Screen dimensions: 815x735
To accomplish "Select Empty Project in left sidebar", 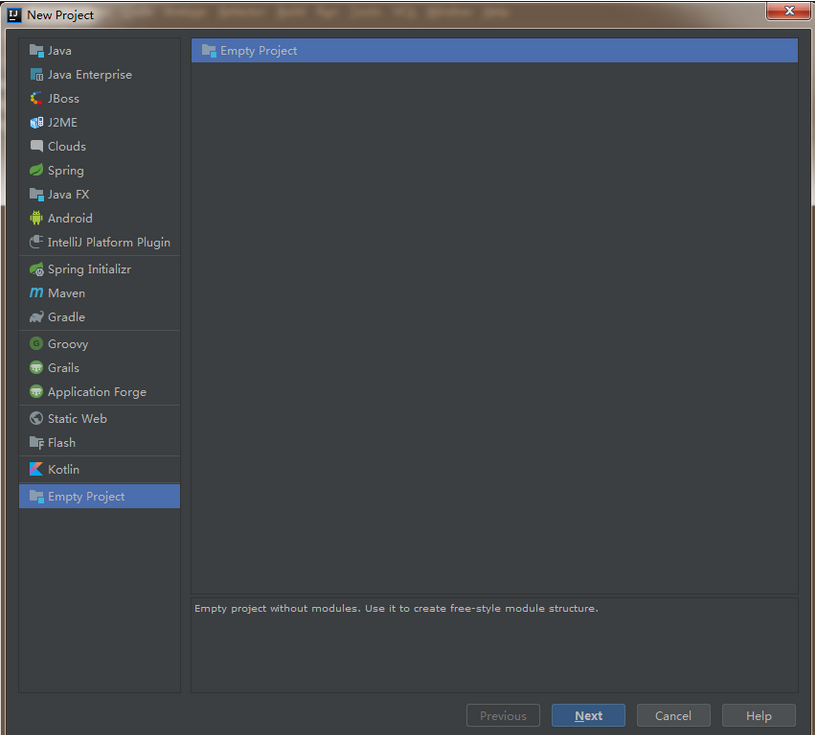I will point(99,496).
